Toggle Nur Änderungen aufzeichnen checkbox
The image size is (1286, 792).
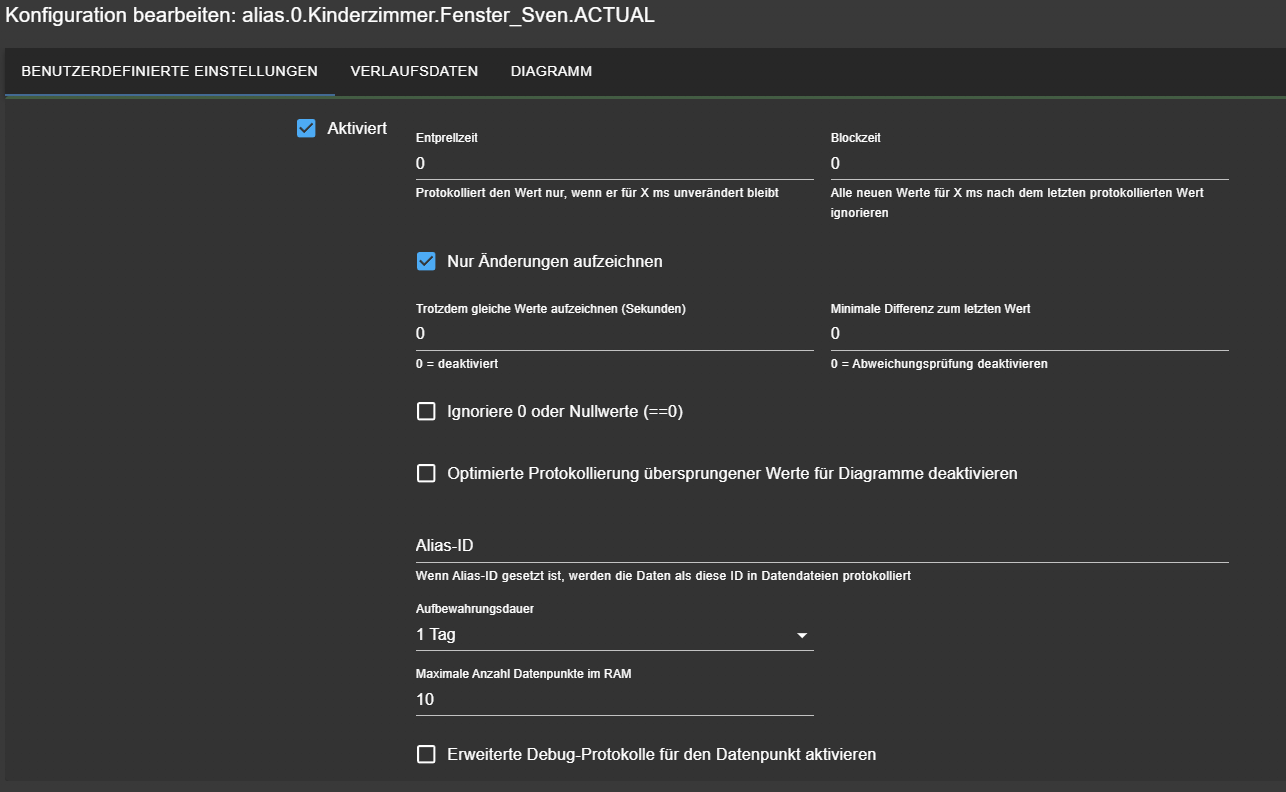tap(426, 262)
